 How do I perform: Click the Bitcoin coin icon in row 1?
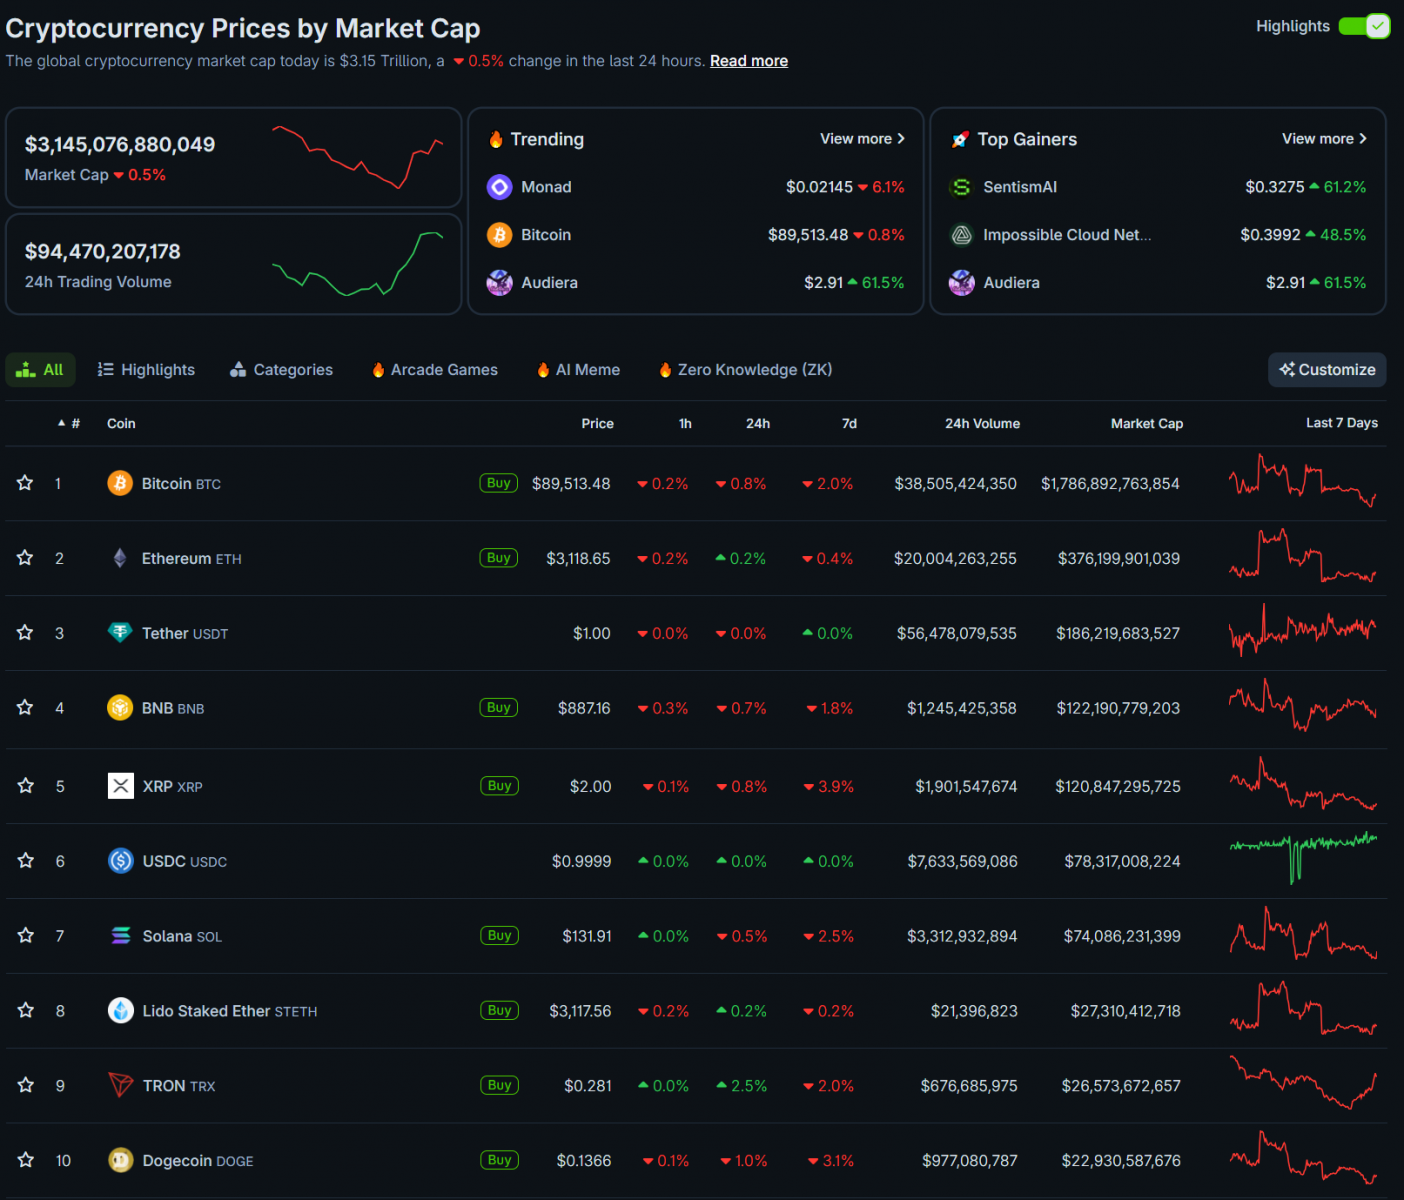pyautogui.click(x=120, y=483)
